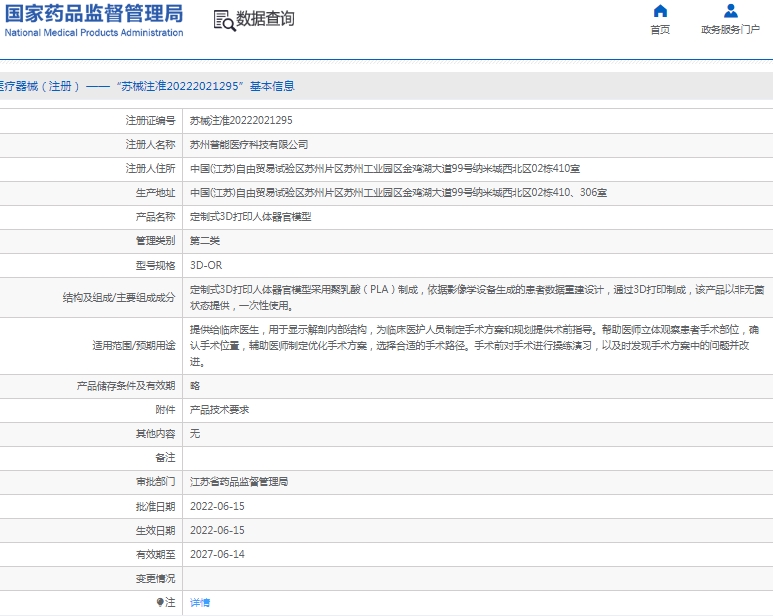
Task: Select the 生产地址 address ending 410、306室
Action: point(398,193)
